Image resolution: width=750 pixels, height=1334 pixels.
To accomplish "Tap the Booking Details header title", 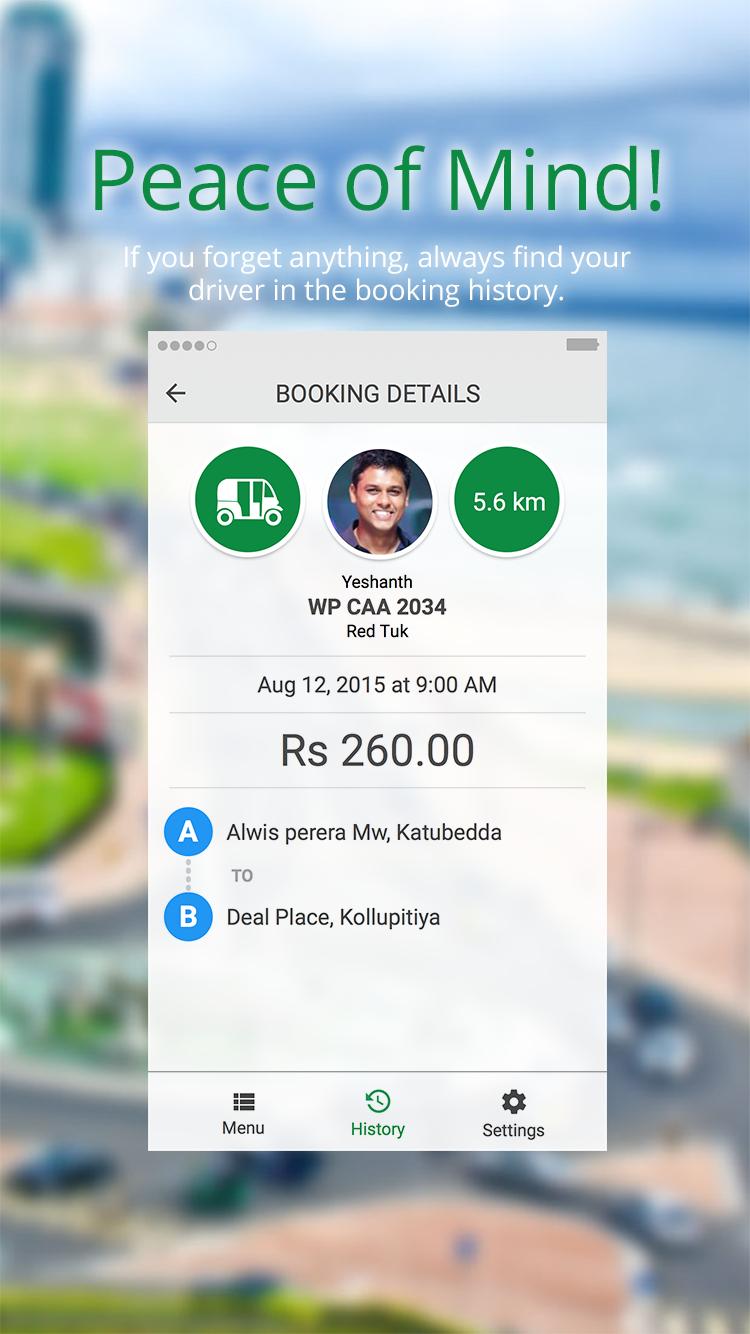I will (x=377, y=393).
